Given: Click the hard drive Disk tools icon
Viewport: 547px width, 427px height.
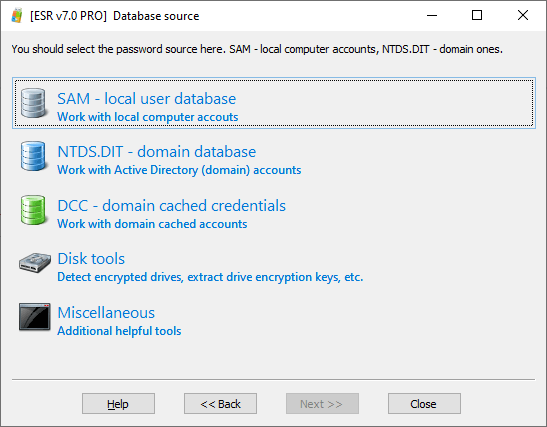Looking at the screenshot, I should [35, 263].
